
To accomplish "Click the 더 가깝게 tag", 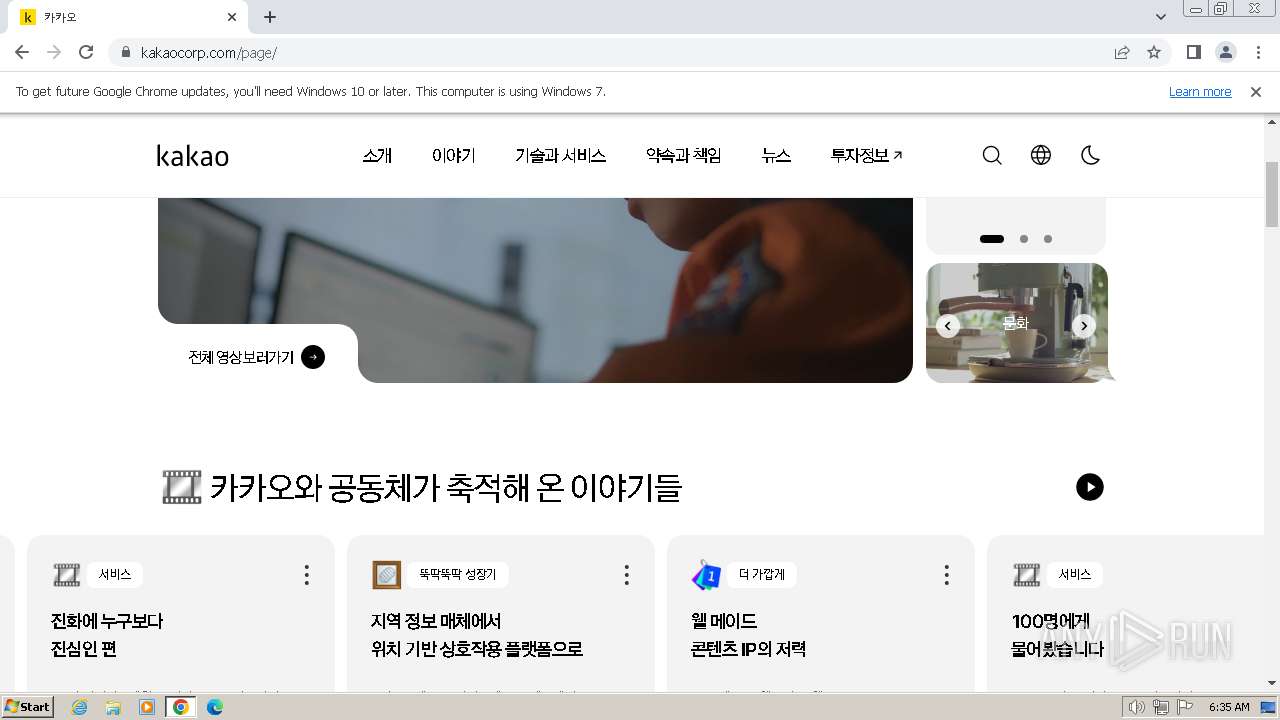I will (x=762, y=575).
